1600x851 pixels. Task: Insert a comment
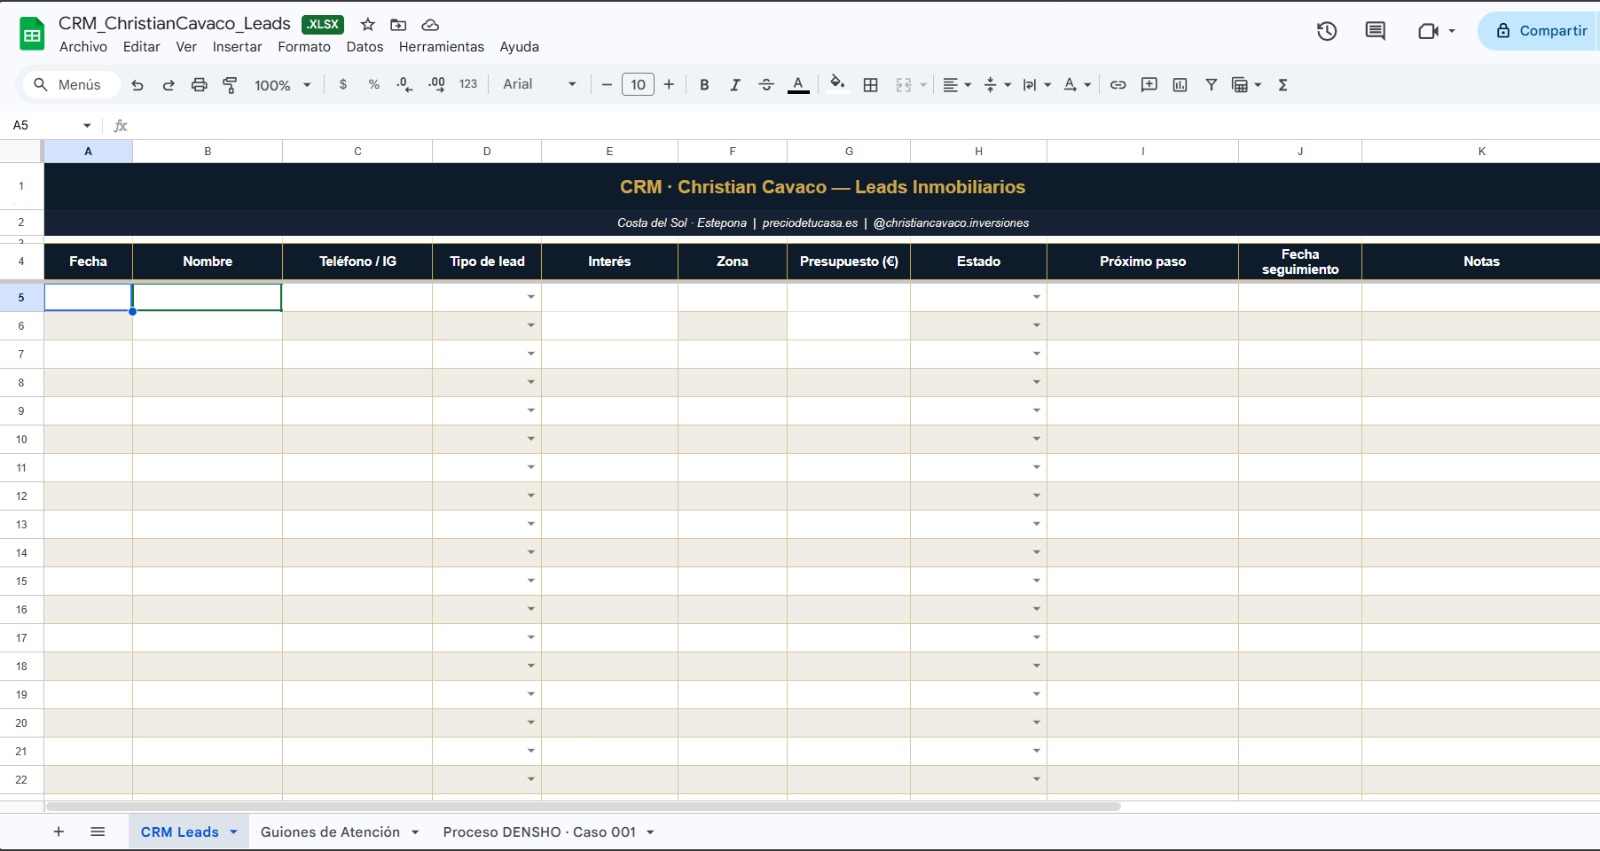click(x=1149, y=85)
